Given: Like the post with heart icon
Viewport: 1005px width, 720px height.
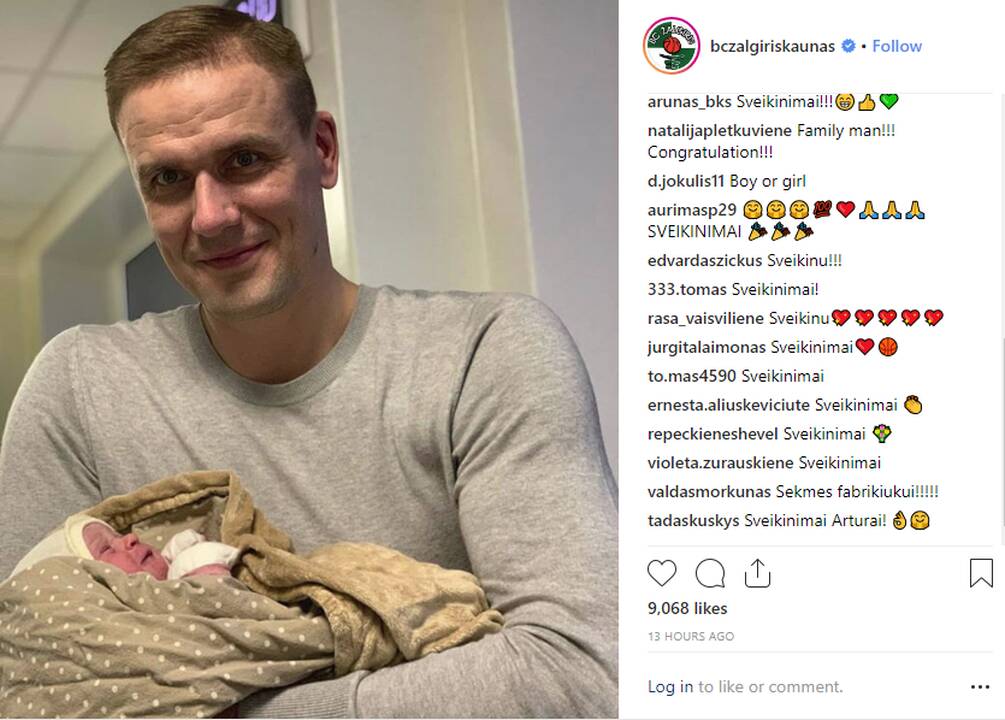Looking at the screenshot, I should click(x=661, y=573).
